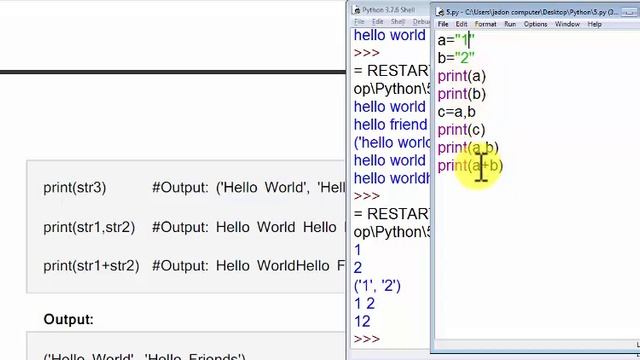Click print(str1+str2) in the slide code box

pyautogui.click(x=91, y=266)
